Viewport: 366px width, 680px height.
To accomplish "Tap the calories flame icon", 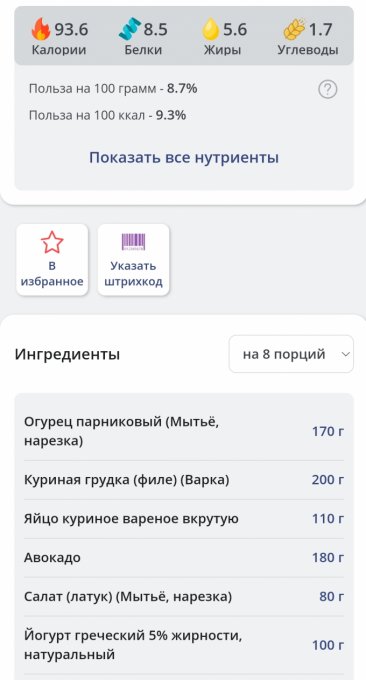I will coord(41,29).
